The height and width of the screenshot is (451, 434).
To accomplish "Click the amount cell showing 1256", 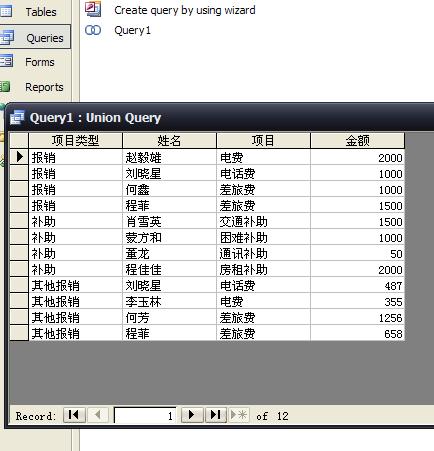I will pyautogui.click(x=357, y=317).
